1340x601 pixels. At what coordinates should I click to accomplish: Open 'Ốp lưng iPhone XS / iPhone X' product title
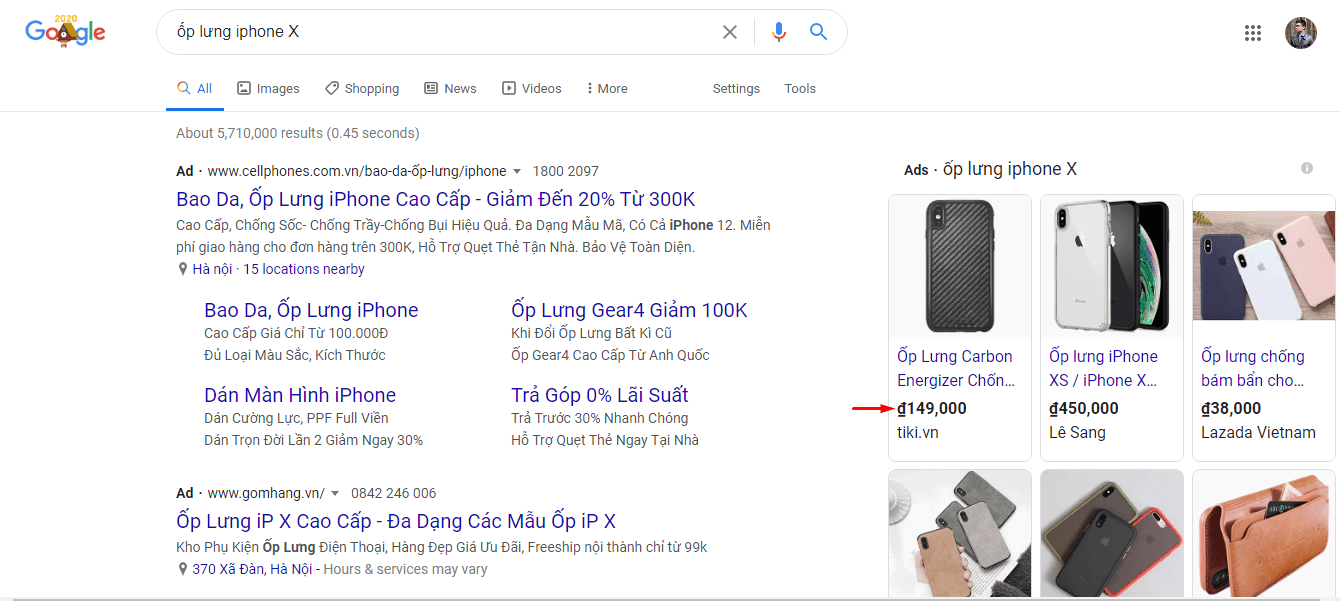point(1104,368)
